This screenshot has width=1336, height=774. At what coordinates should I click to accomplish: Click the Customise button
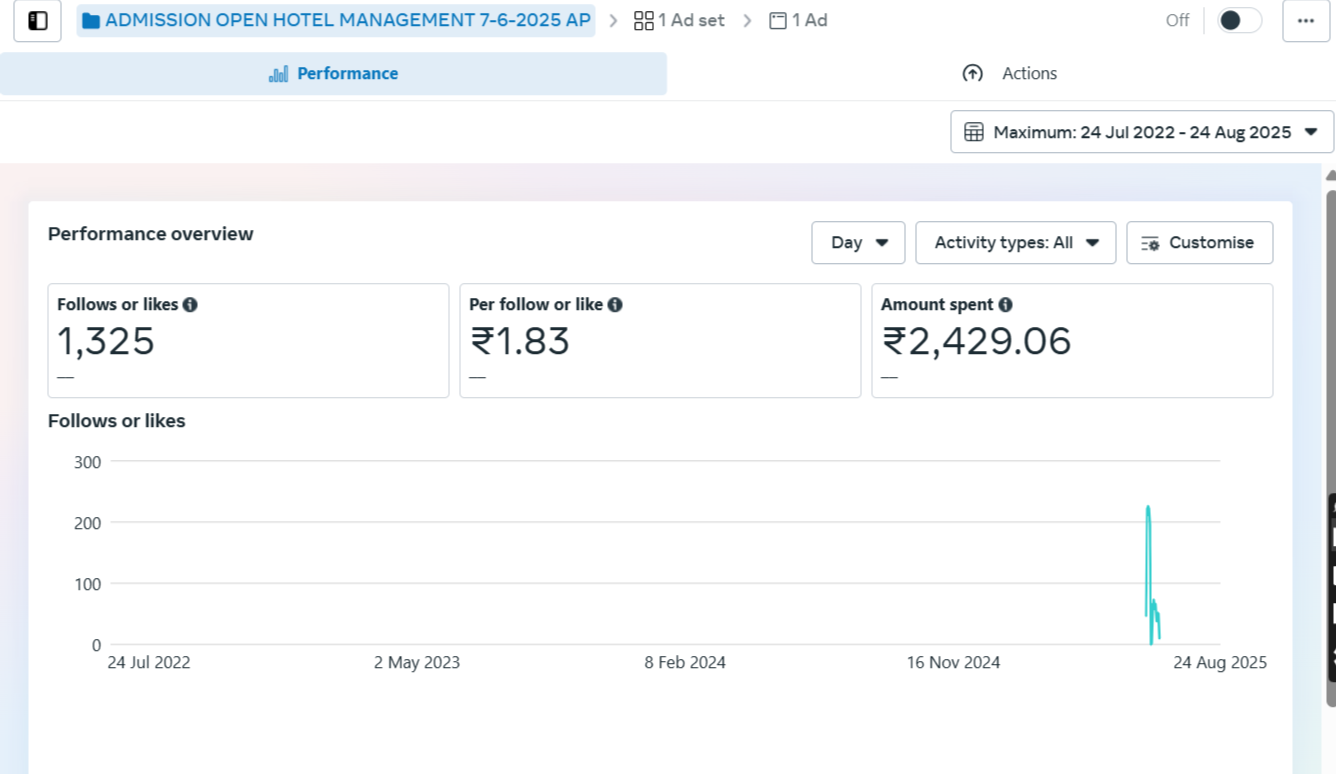[x=1199, y=243]
